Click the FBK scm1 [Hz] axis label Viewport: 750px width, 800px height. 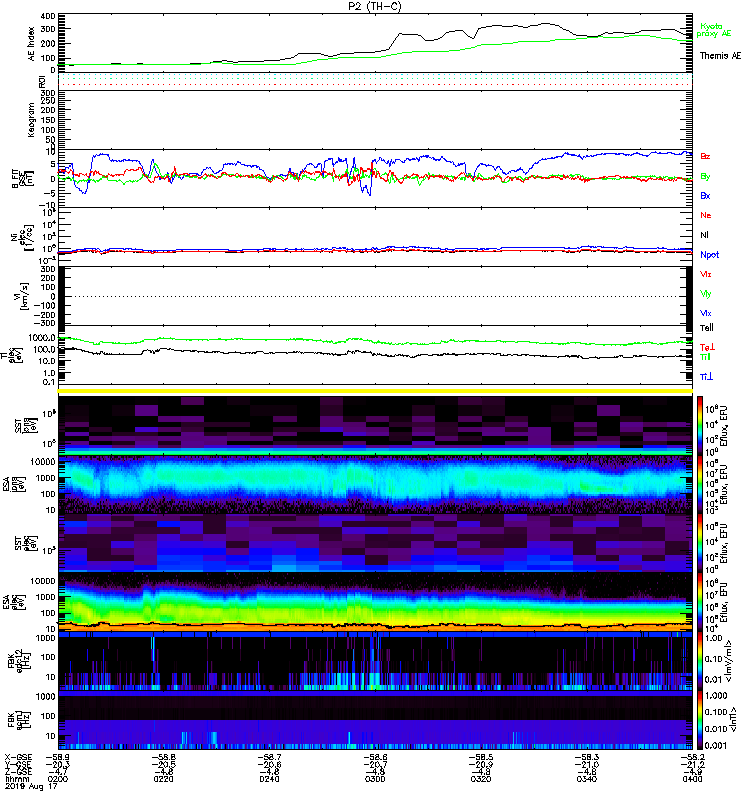pos(19,718)
